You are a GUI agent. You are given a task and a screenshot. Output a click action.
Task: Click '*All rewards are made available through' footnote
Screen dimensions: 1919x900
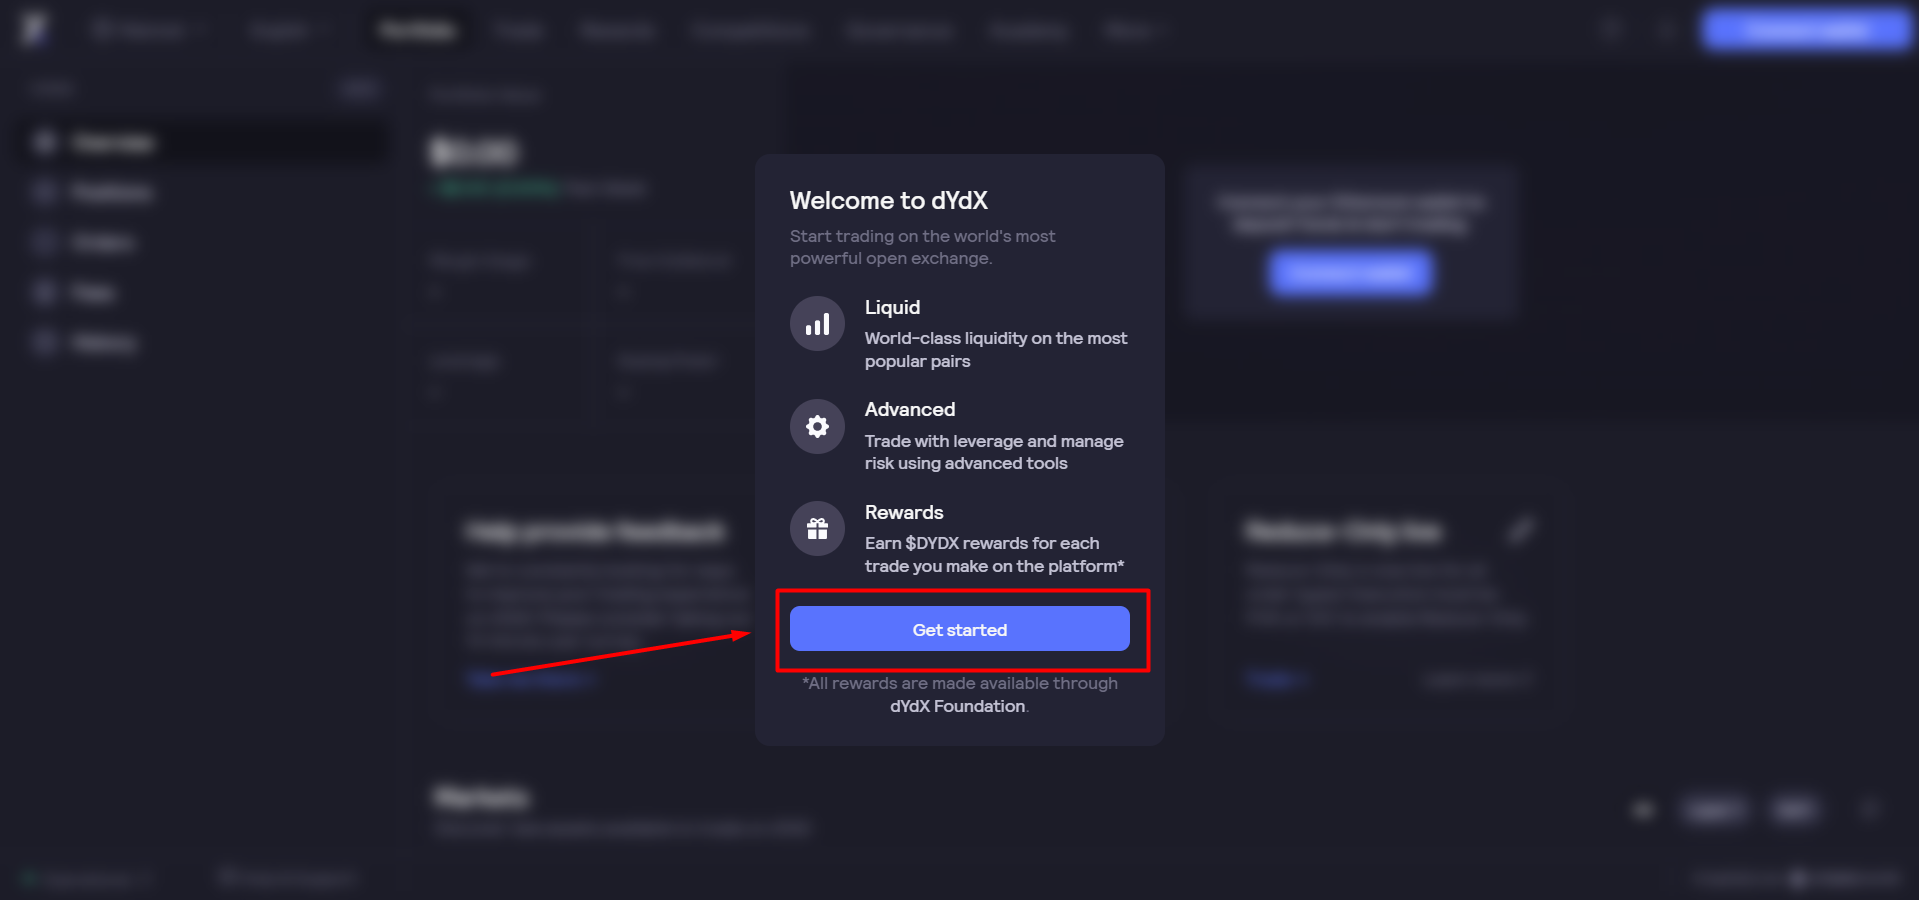(x=959, y=683)
